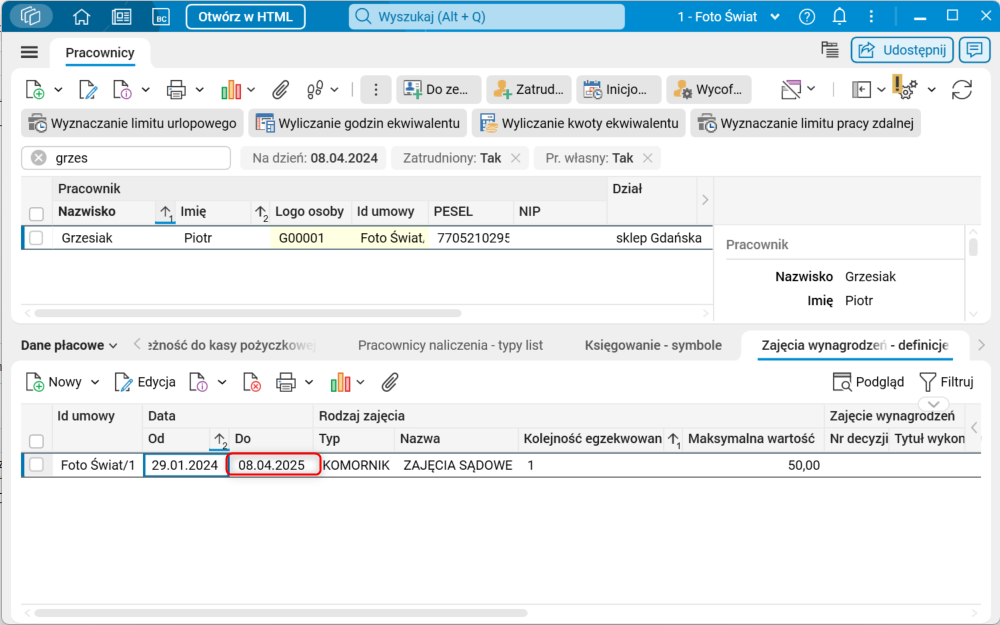Click the settings gear with warning icon

[x=906, y=87]
